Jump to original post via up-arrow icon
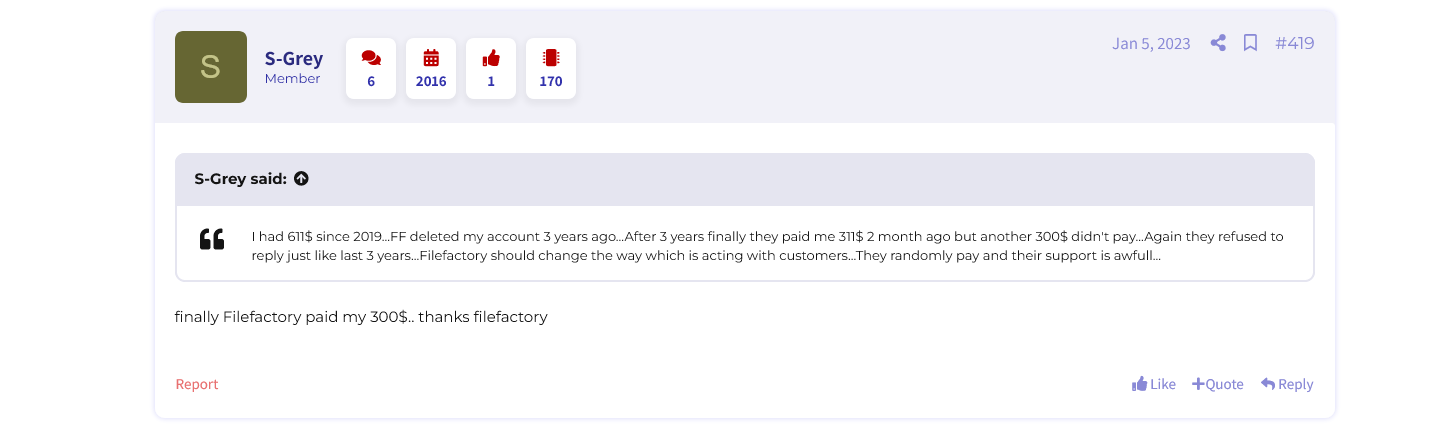1437x436 pixels. click(301, 179)
